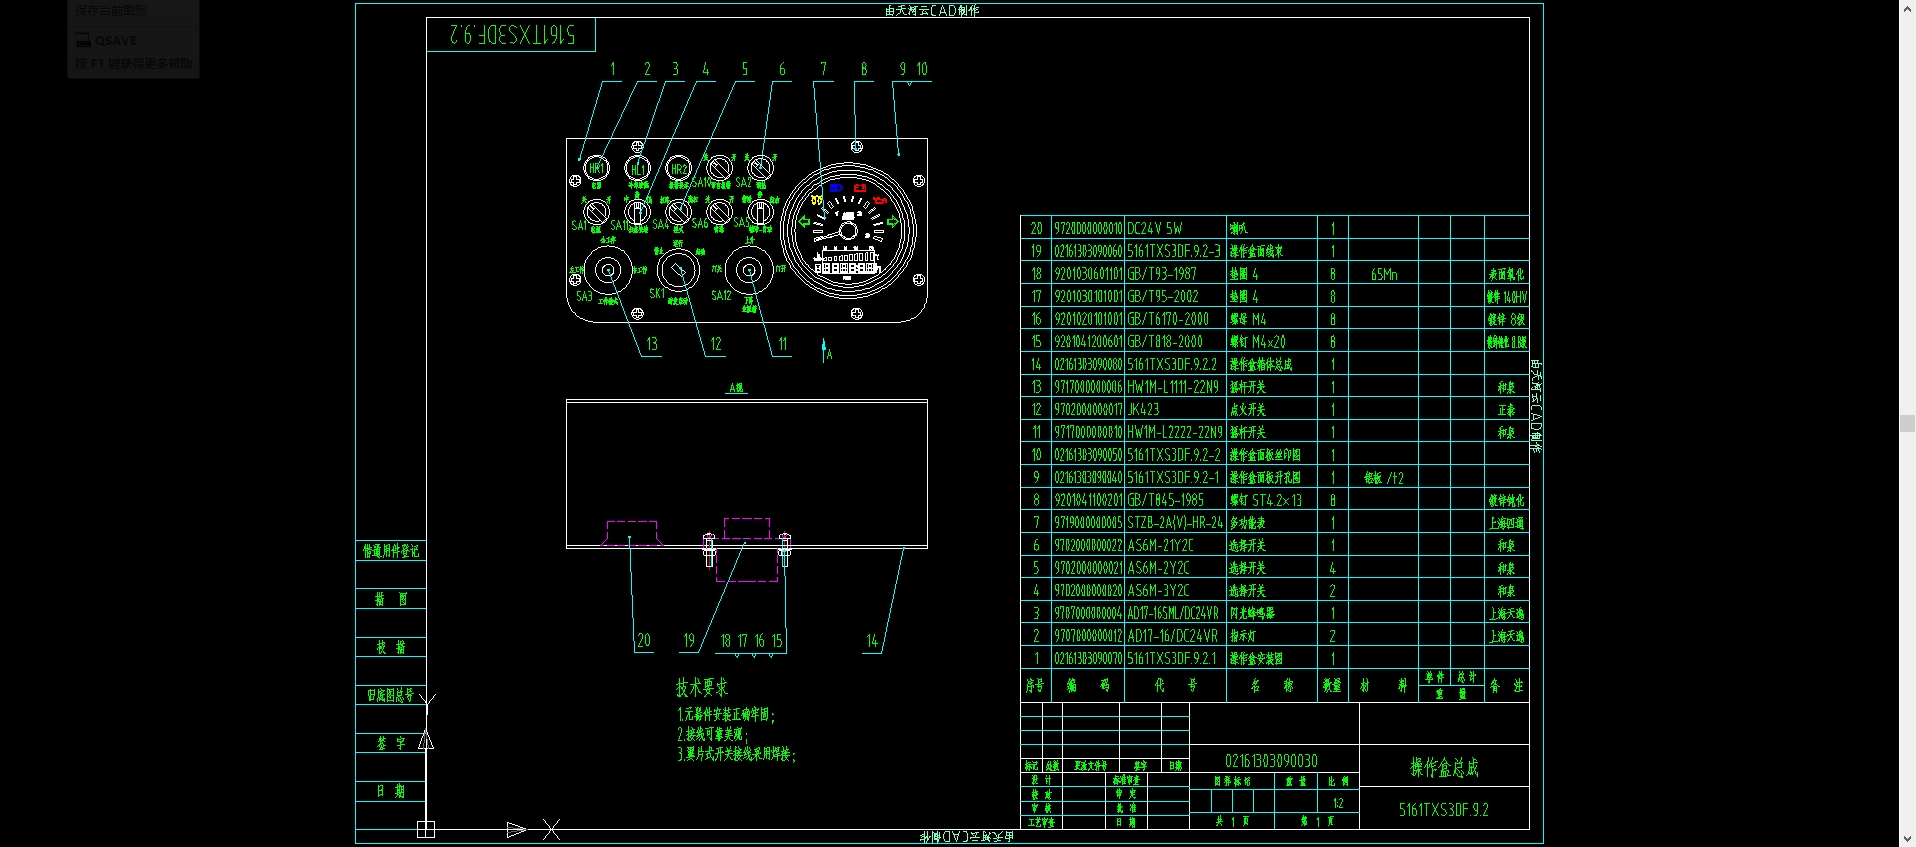Select the red battery indicator on gauge

860,188
